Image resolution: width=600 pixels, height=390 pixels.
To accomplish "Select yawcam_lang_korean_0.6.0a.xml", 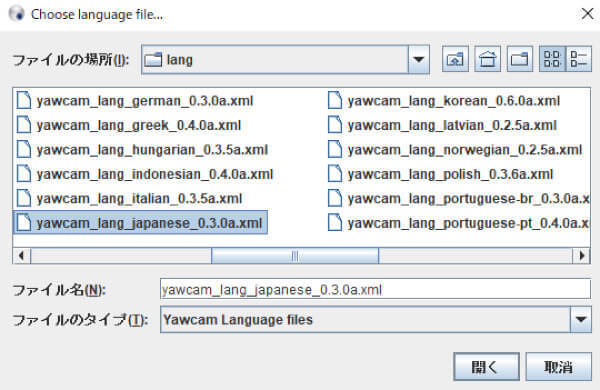I will pos(444,101).
